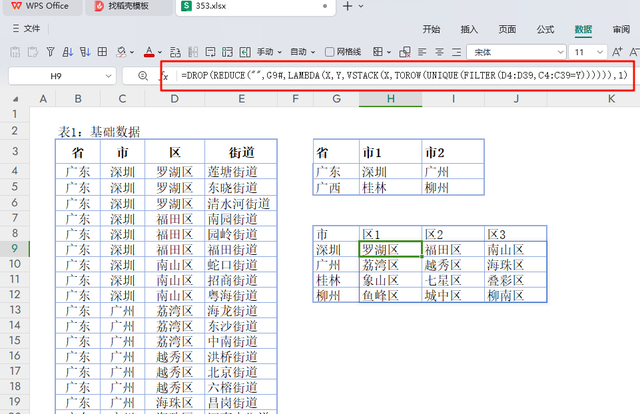Select row 9 header
This screenshot has height=414, width=640.
(15, 248)
